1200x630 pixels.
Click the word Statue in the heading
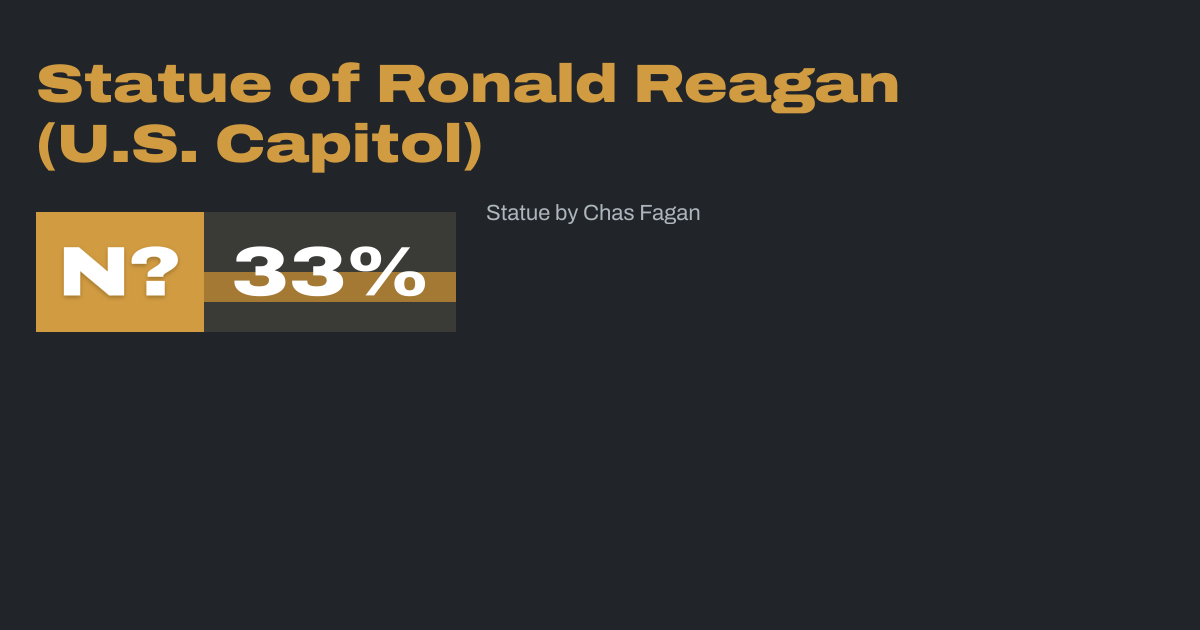[154, 86]
